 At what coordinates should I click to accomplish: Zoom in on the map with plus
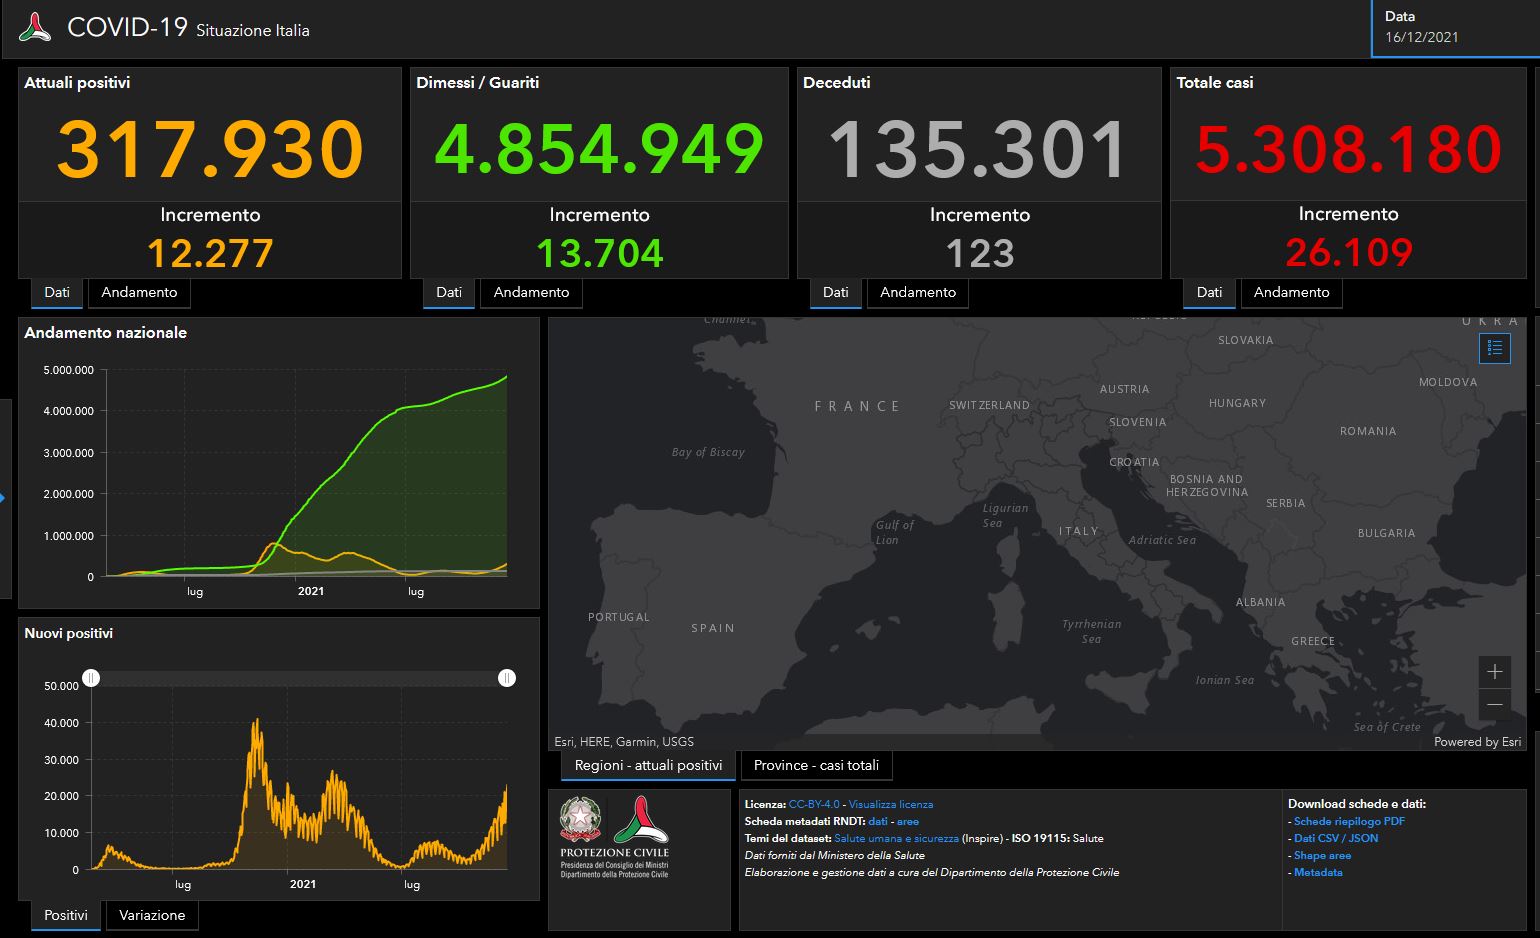click(1495, 672)
